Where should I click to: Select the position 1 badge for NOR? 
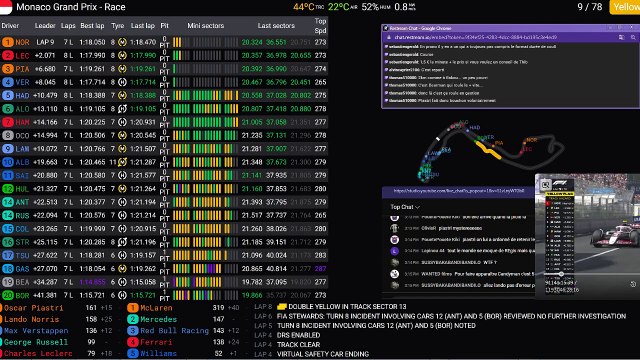tap(8, 42)
